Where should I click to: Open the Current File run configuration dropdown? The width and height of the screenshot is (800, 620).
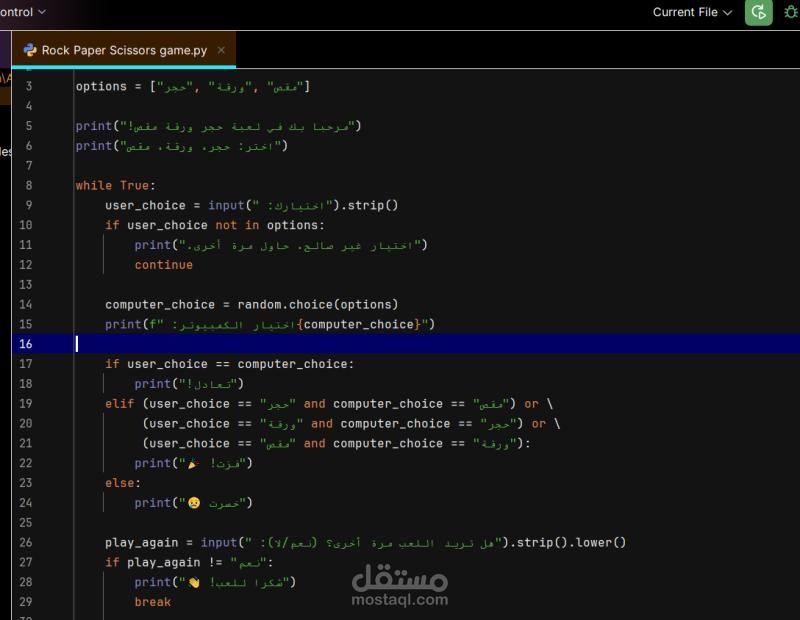click(692, 12)
